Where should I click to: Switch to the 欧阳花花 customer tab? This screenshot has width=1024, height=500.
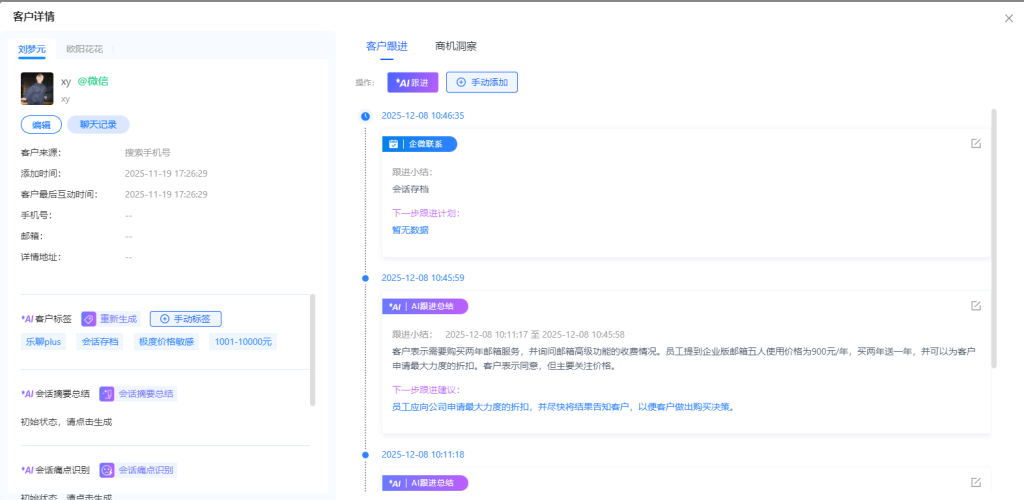coord(84,48)
